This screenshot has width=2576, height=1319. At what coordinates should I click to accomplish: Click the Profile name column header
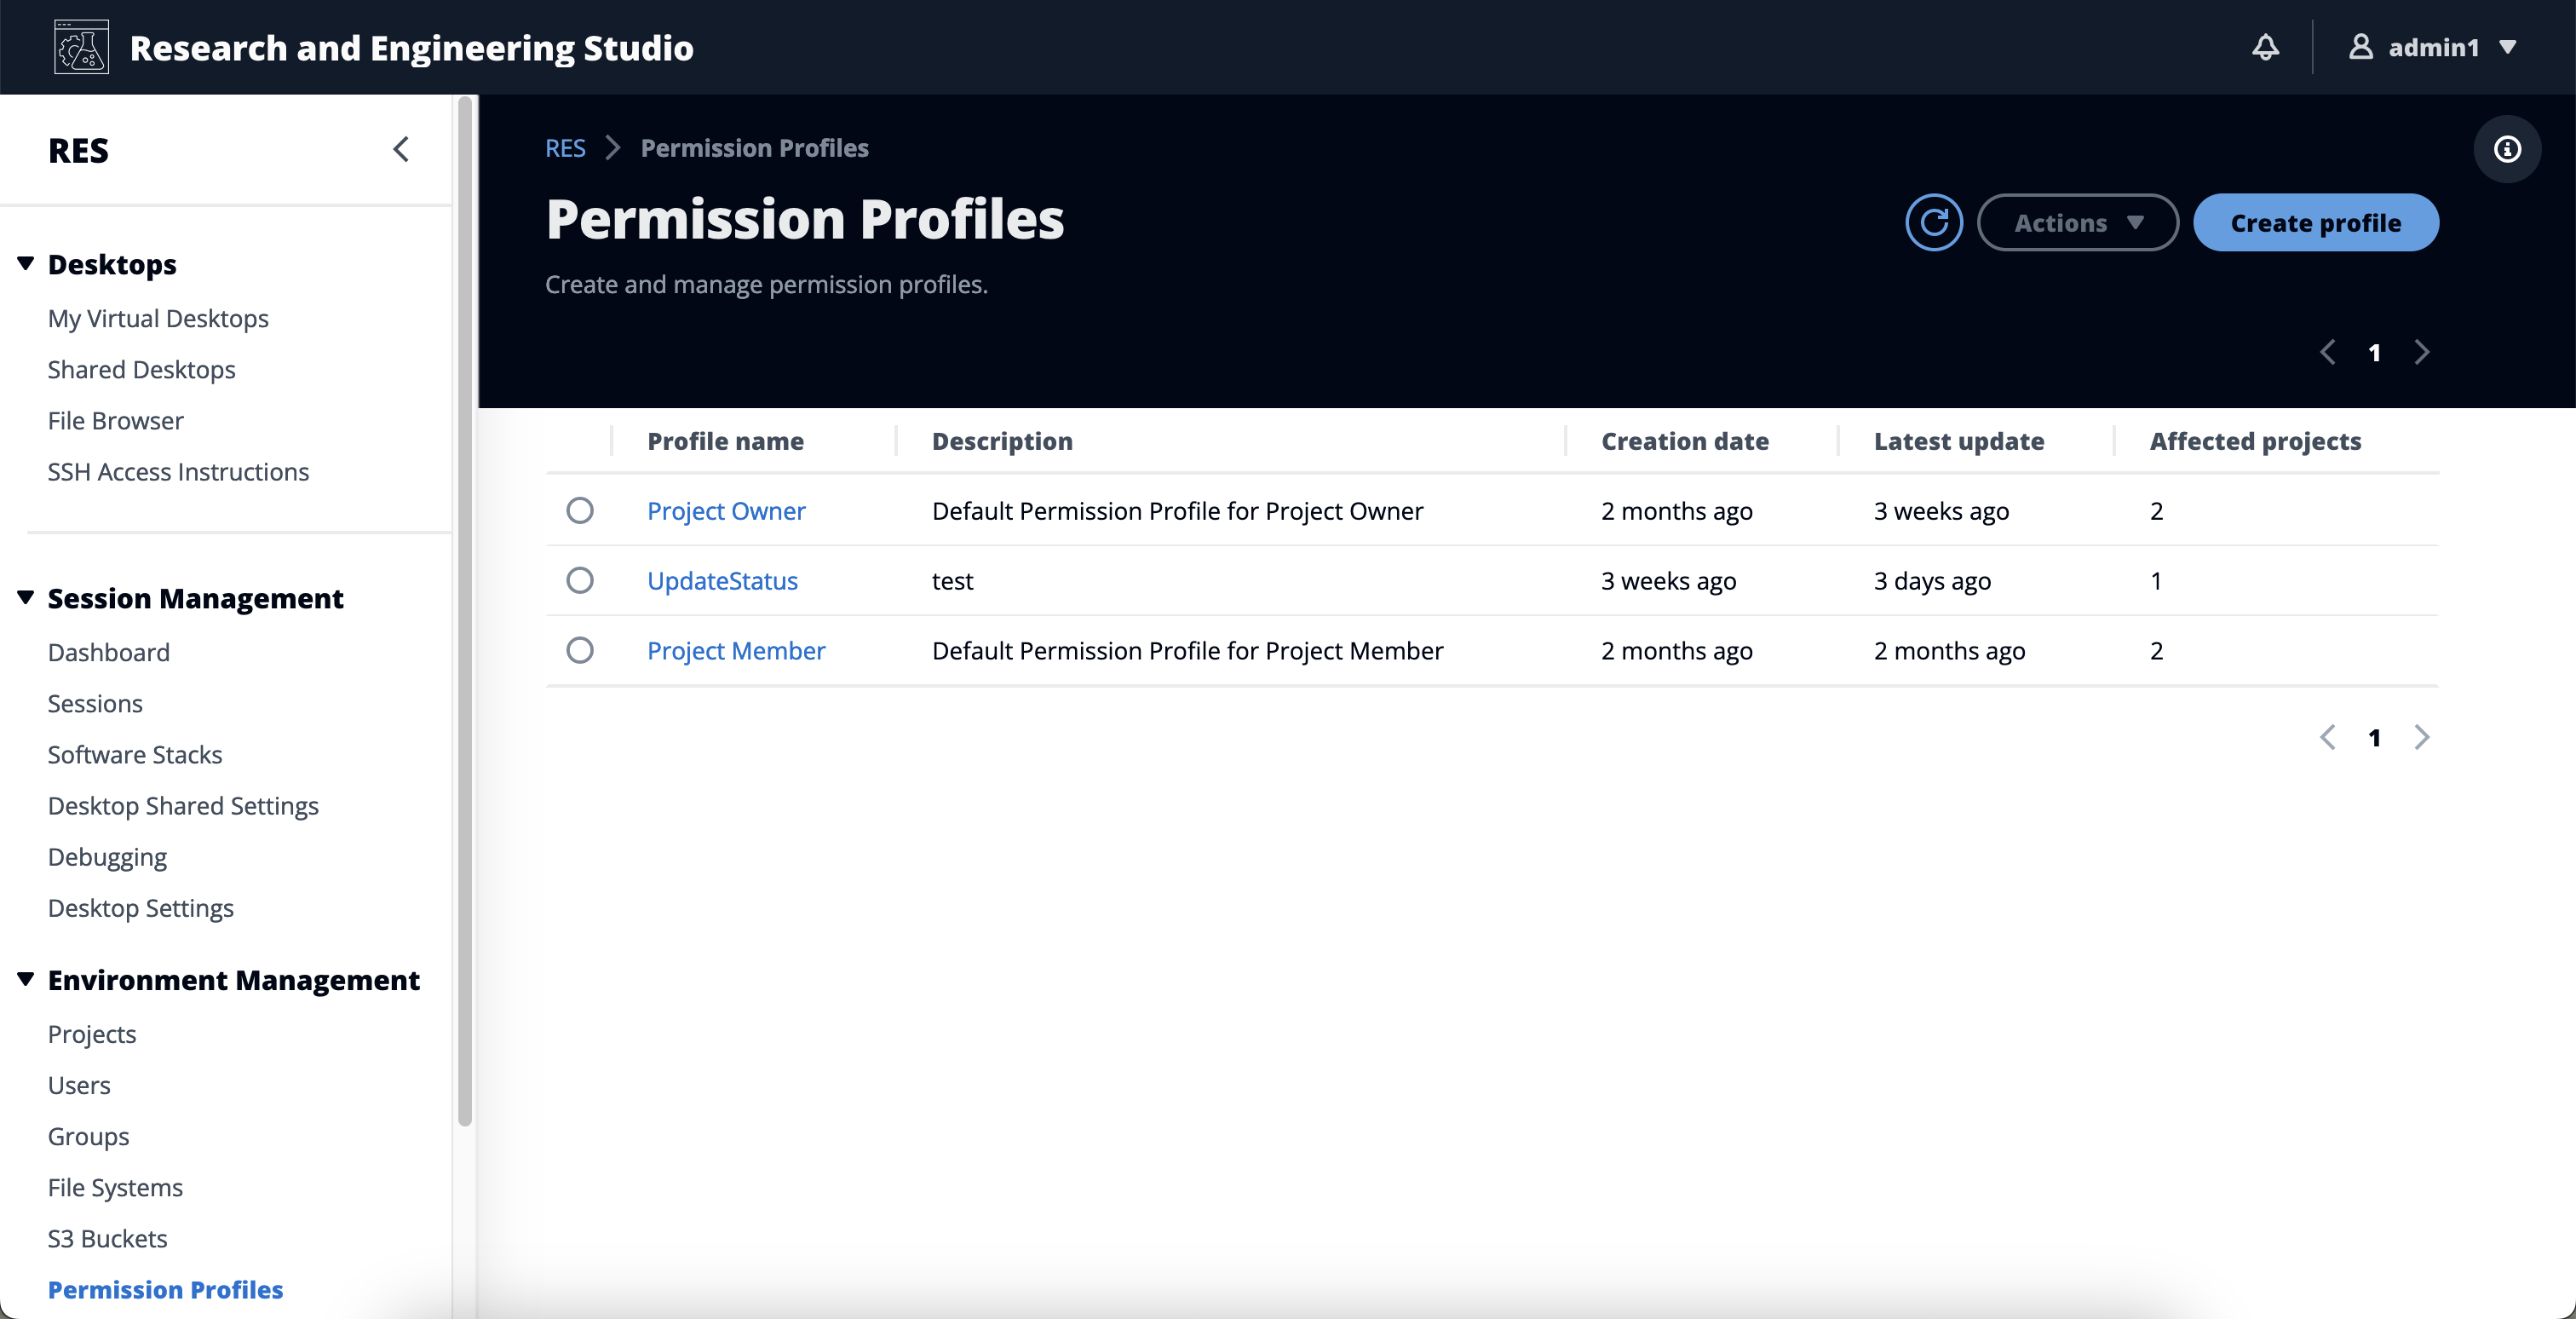point(725,440)
